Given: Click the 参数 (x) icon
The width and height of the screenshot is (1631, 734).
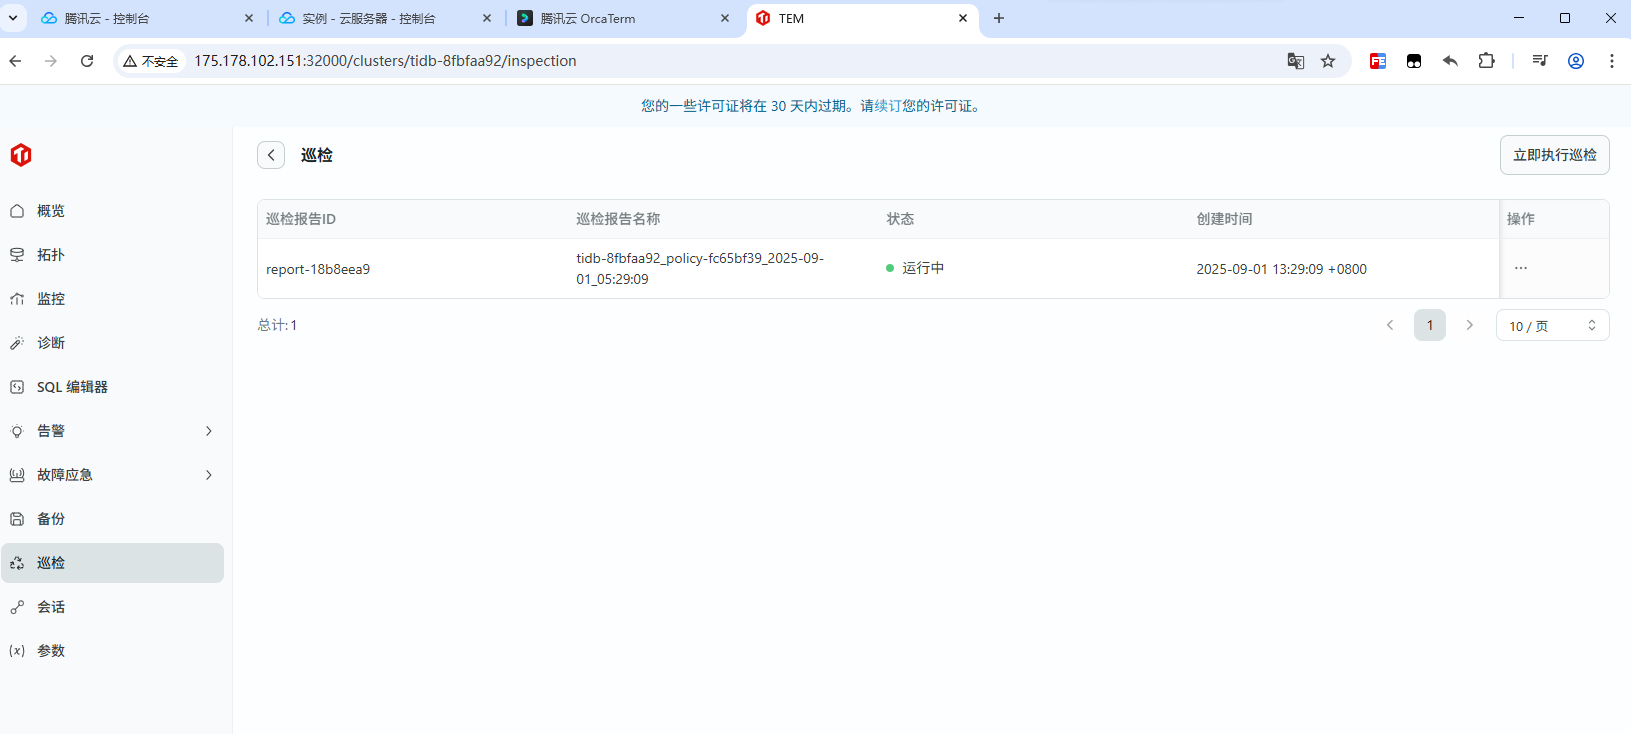Looking at the screenshot, I should click(17, 651).
